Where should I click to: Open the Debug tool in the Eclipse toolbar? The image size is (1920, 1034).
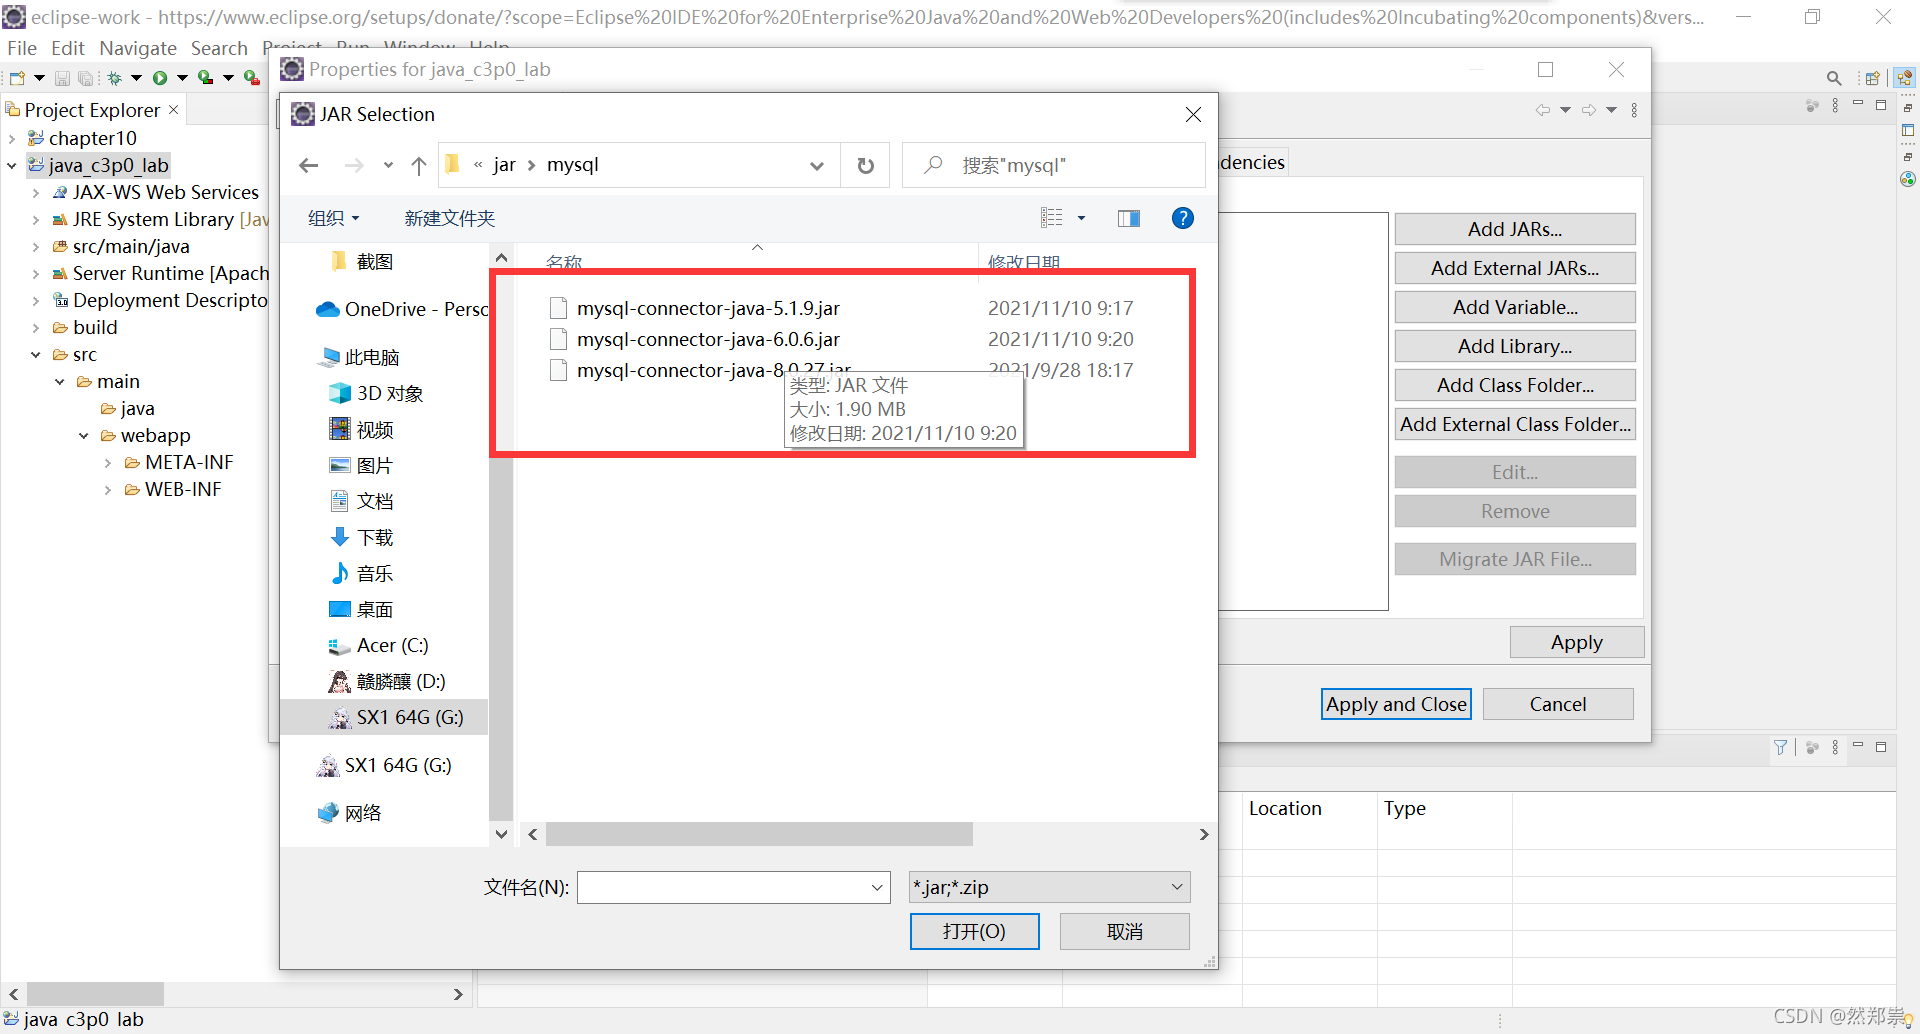(x=115, y=78)
